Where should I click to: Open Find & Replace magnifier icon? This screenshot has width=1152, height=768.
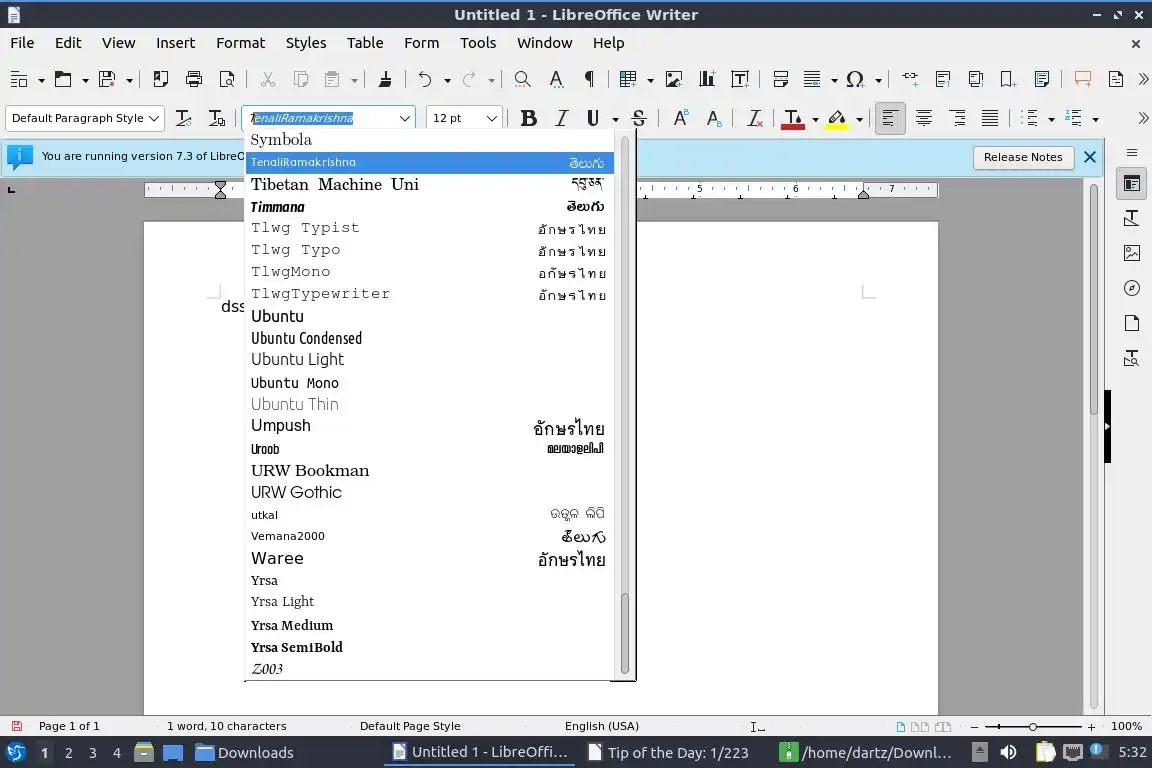pyautogui.click(x=522, y=79)
